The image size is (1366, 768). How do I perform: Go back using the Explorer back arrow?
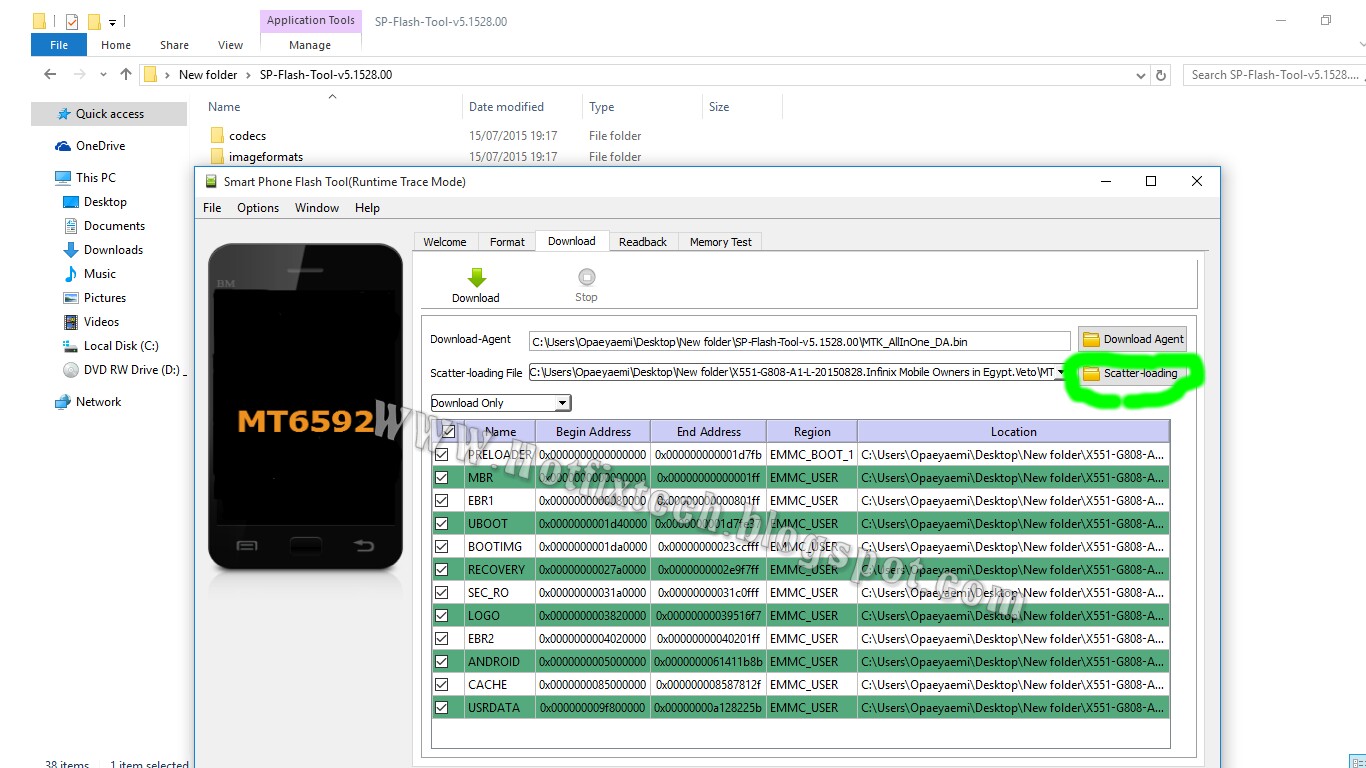pyautogui.click(x=50, y=74)
